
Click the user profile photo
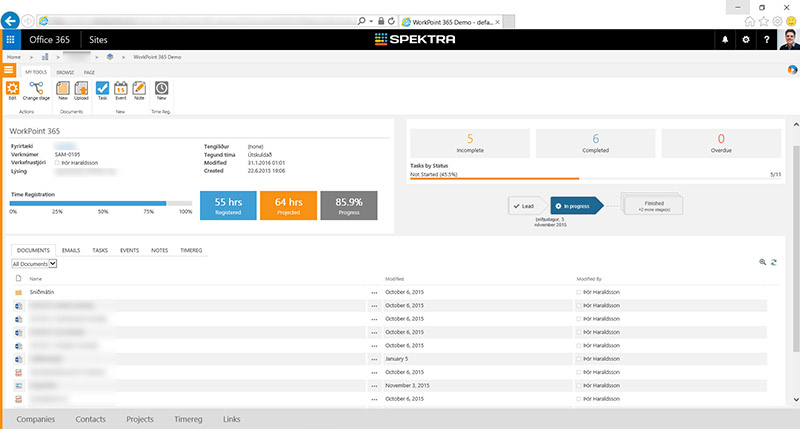pyautogui.click(x=789, y=39)
